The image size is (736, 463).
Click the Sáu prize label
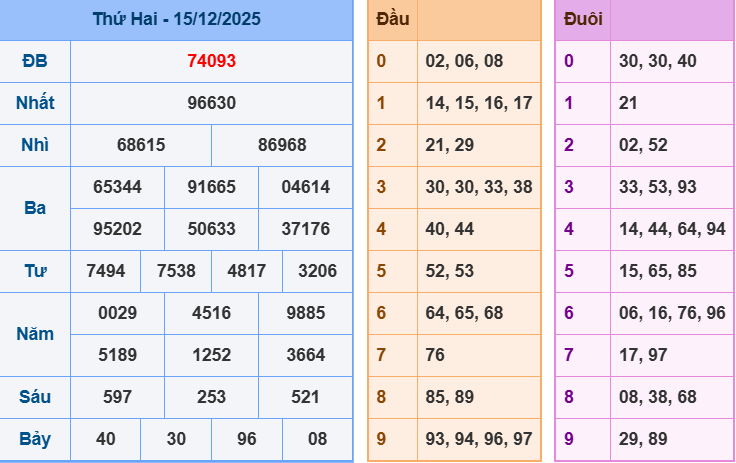pos(35,397)
